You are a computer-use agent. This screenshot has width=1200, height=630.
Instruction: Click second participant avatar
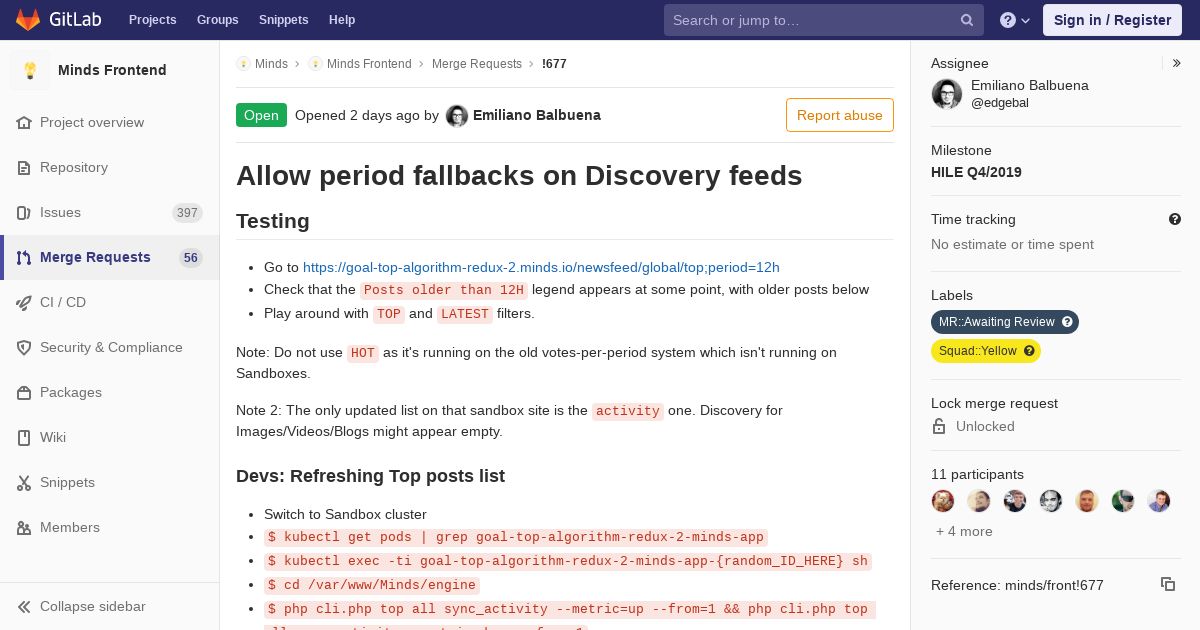tap(979, 501)
